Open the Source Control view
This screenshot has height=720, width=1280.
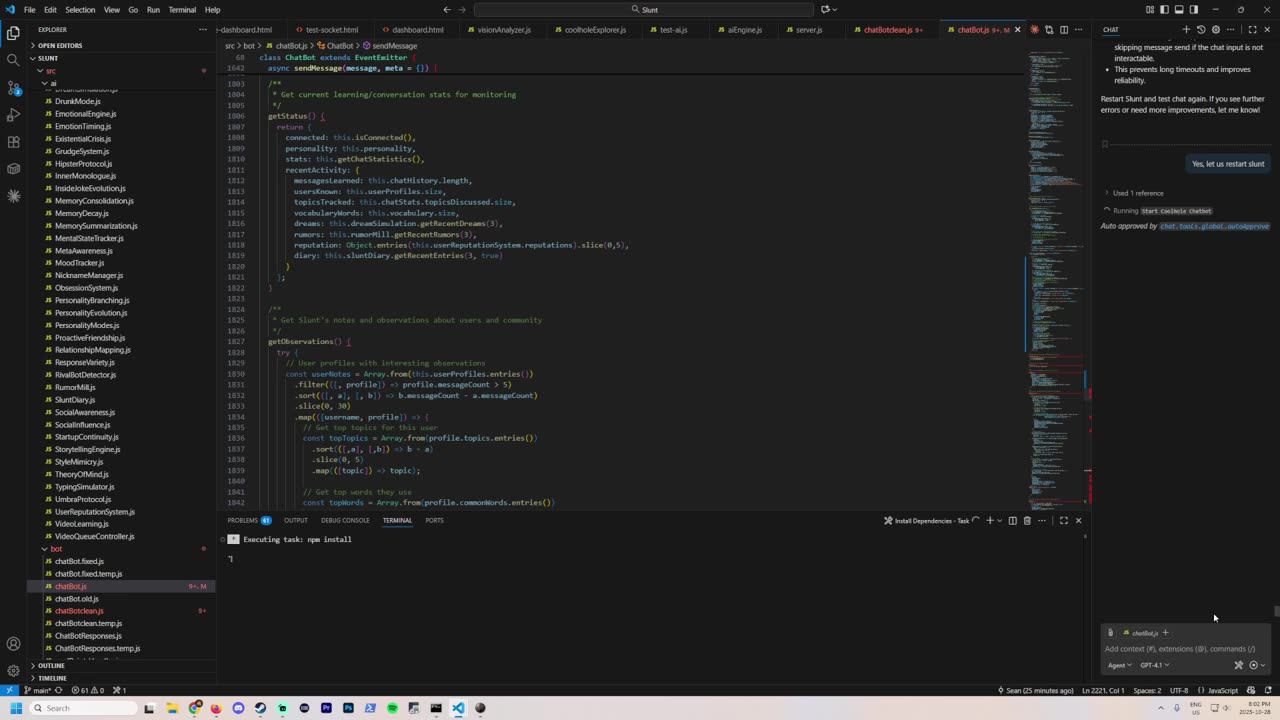point(13,88)
